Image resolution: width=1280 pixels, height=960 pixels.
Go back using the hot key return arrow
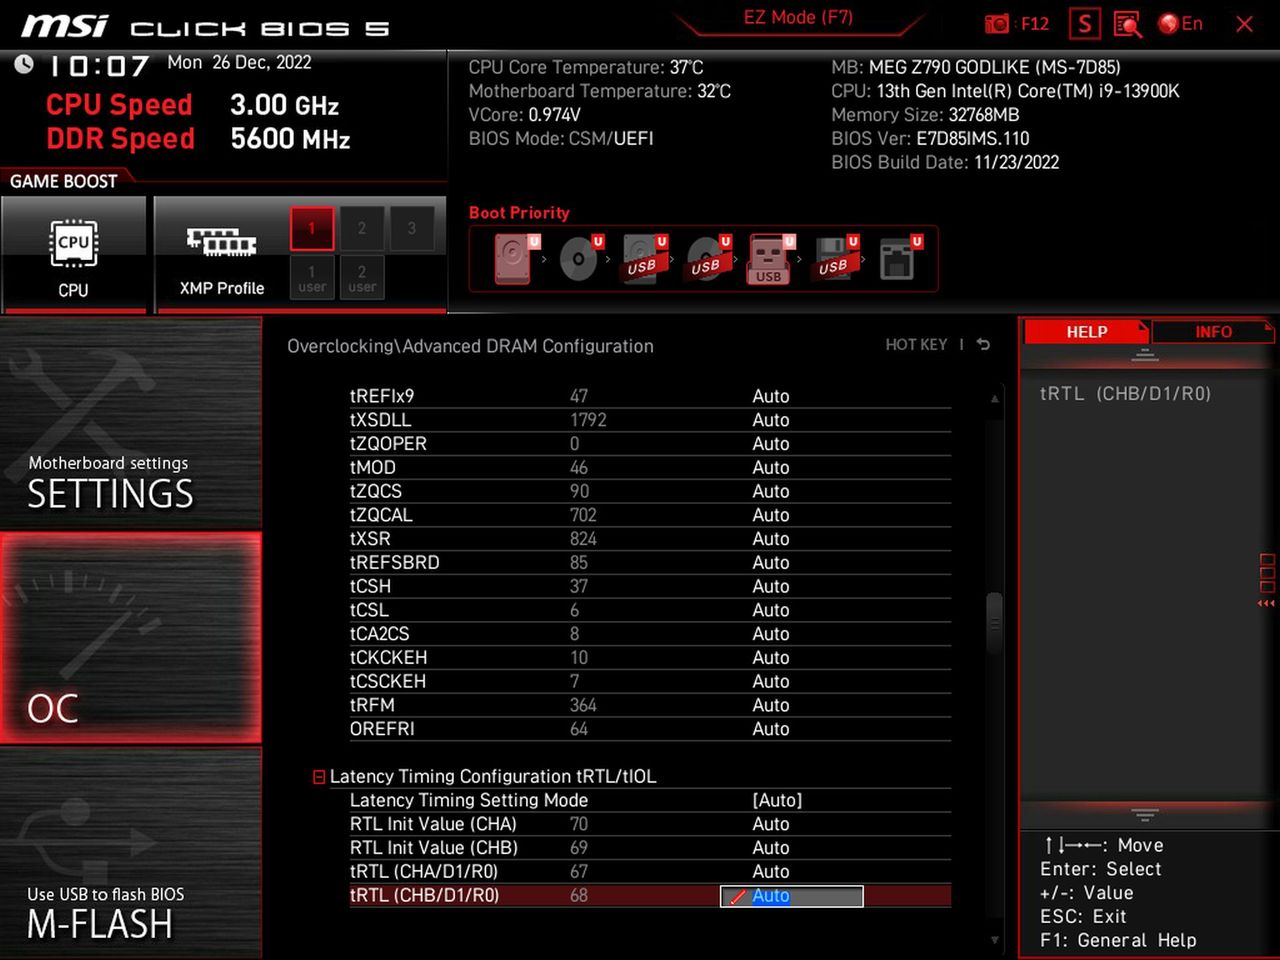[x=983, y=344]
